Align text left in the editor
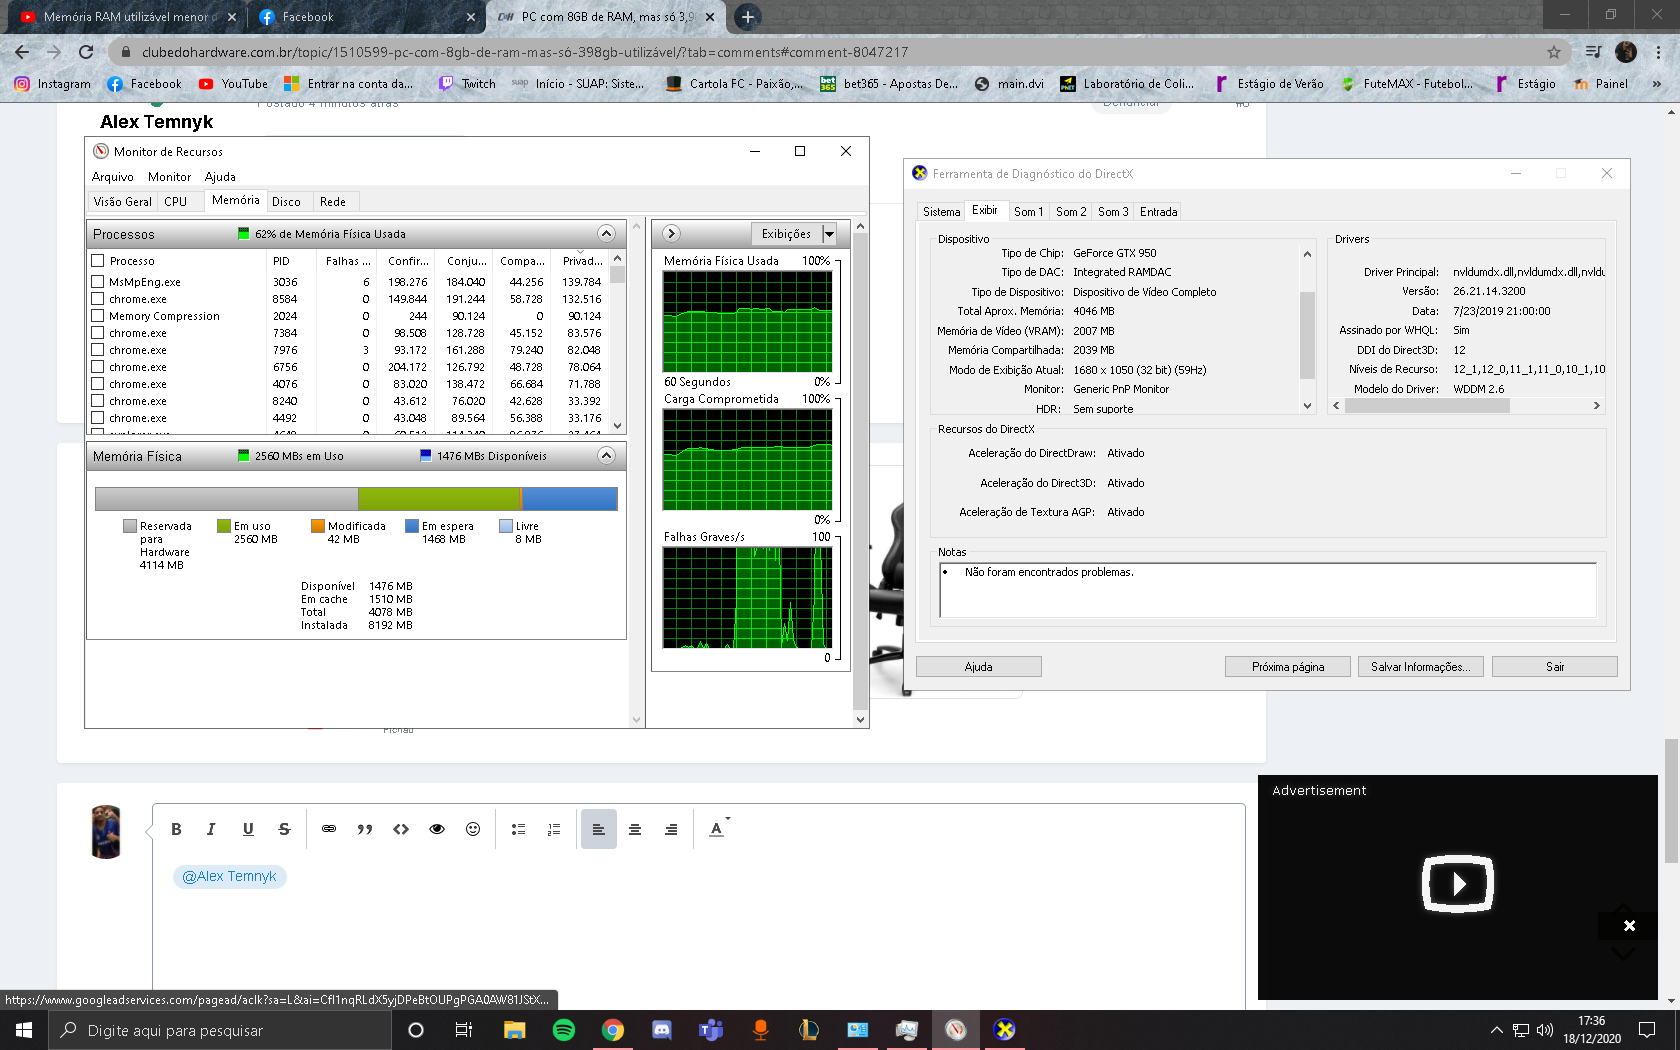The width and height of the screenshot is (1680, 1050). tap(598, 829)
